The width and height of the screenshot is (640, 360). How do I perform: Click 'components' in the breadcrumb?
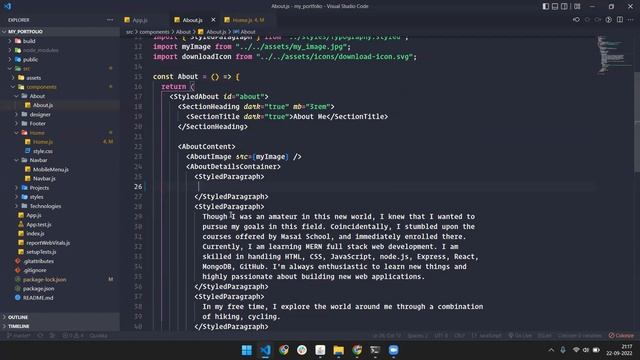point(154,32)
